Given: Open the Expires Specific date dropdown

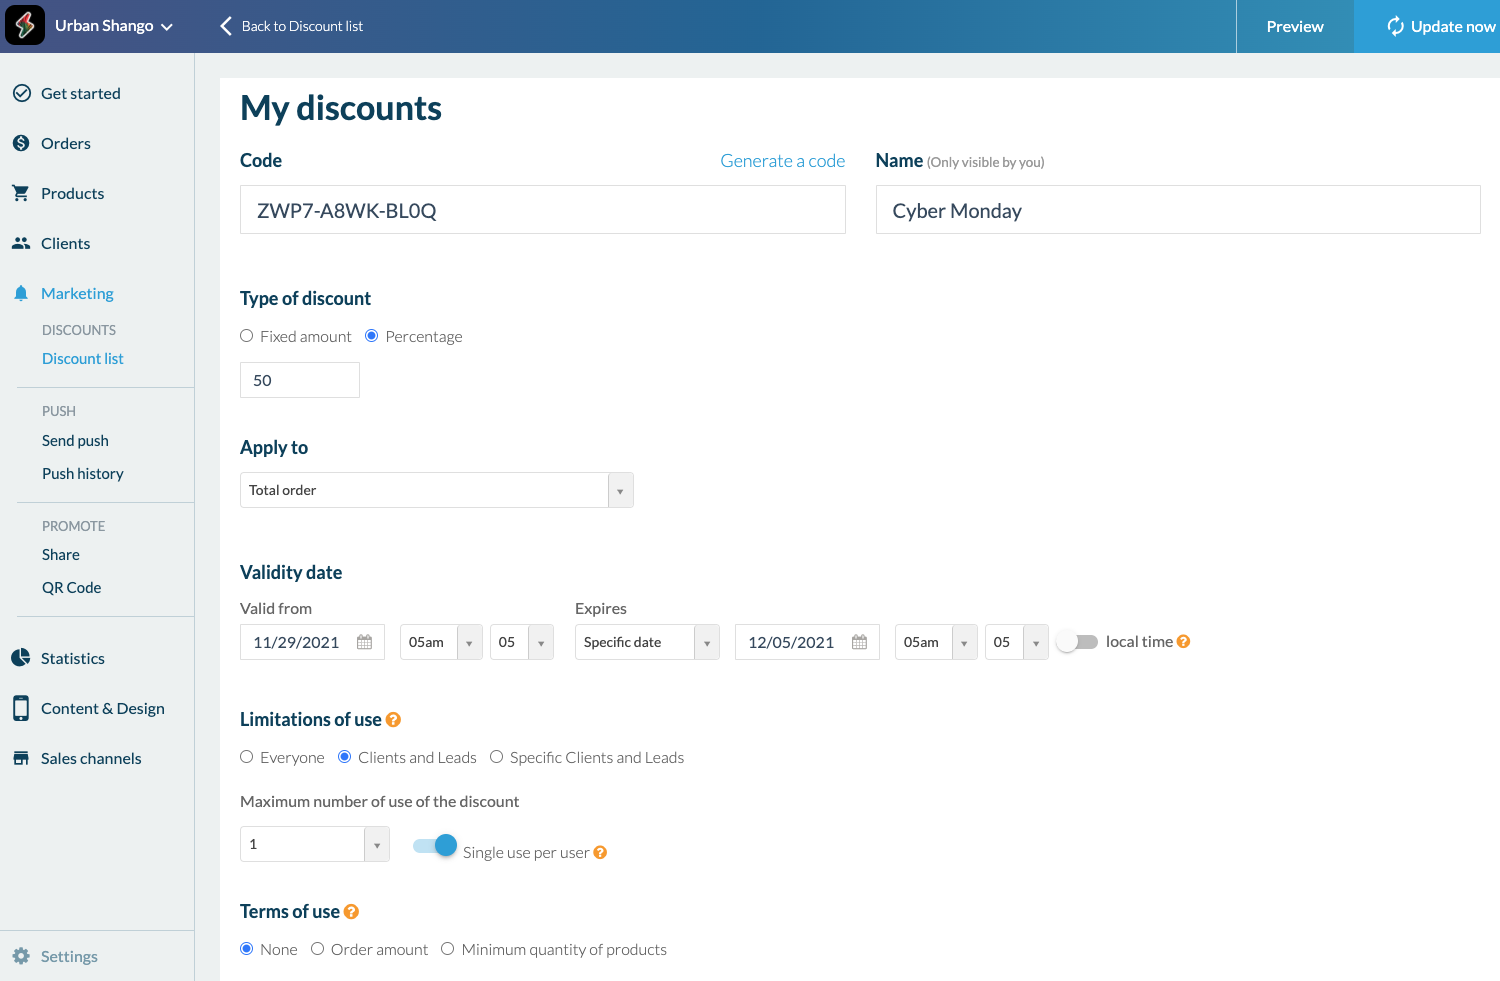Looking at the screenshot, I should (706, 643).
